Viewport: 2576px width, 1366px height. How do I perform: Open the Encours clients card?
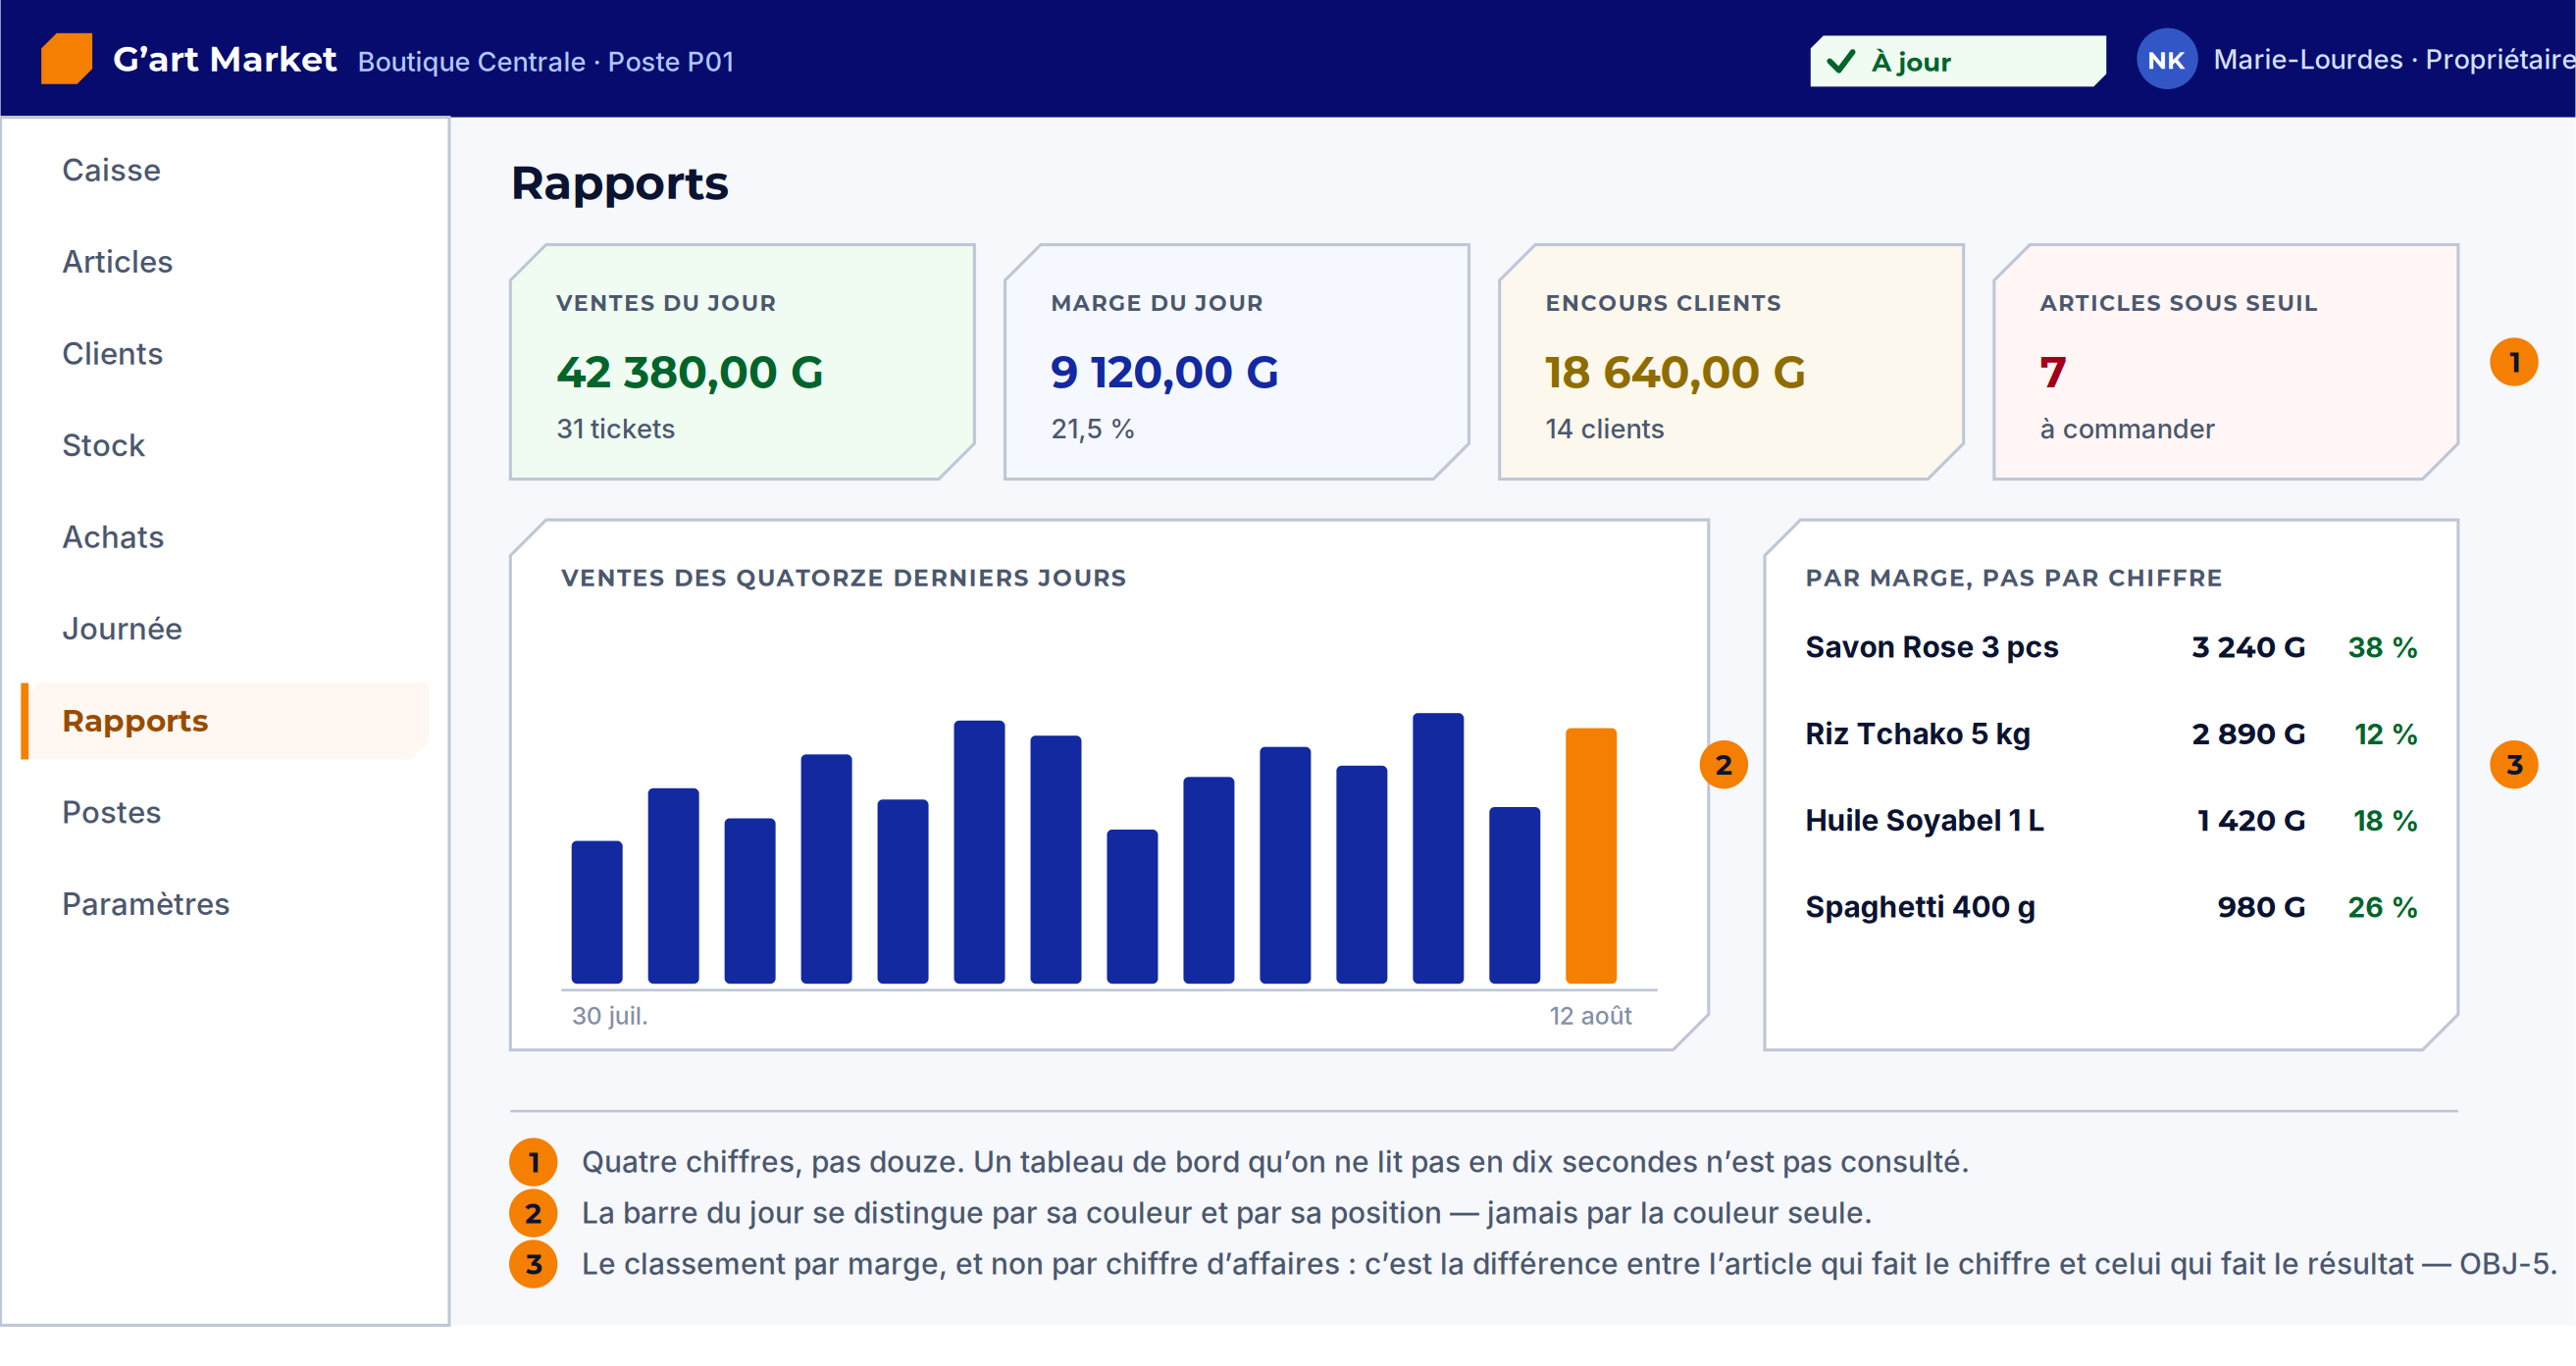(1731, 362)
